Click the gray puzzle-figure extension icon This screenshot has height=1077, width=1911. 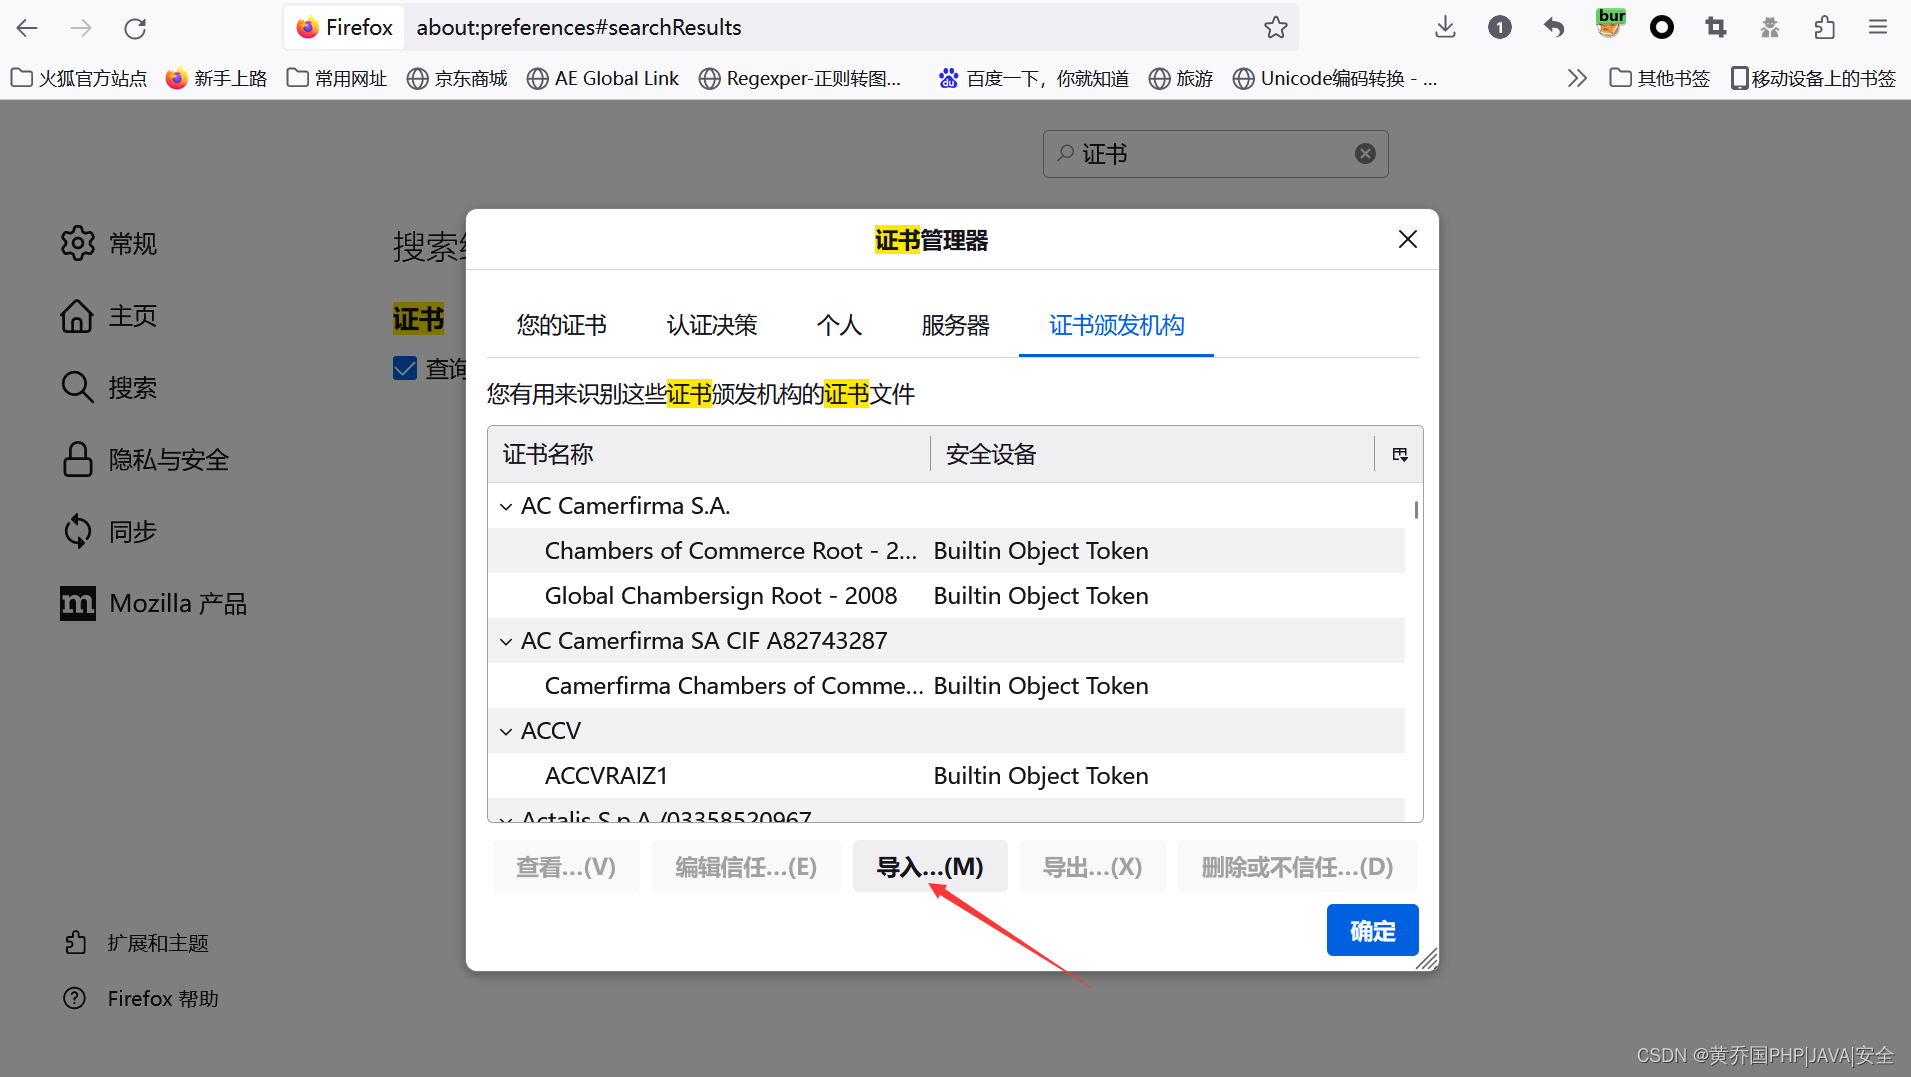pyautogui.click(x=1769, y=28)
